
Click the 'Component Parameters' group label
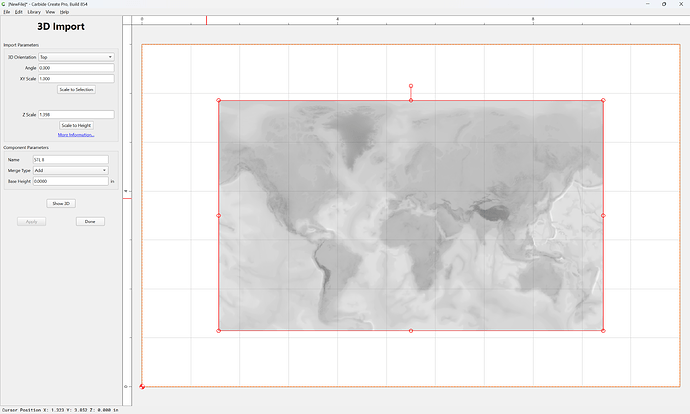click(26, 147)
